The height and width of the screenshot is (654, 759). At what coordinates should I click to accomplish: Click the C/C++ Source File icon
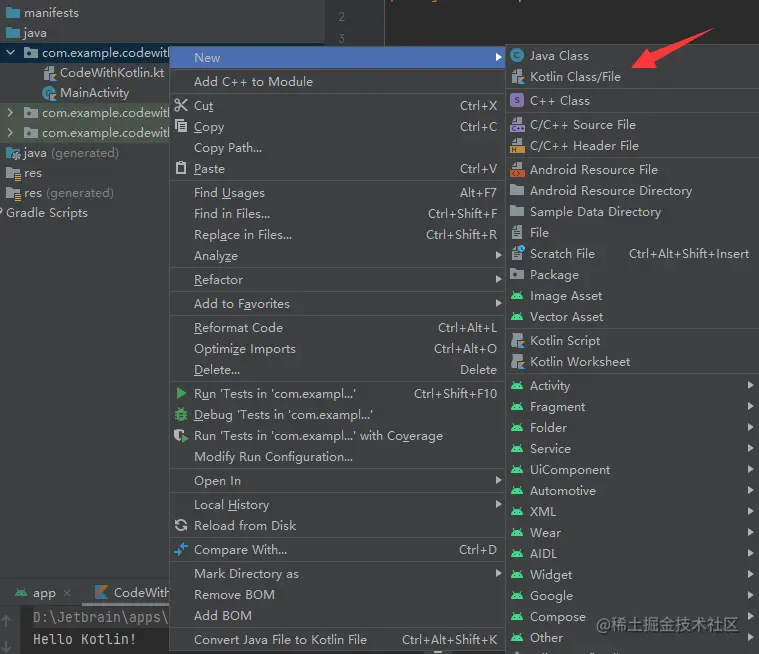(517, 124)
